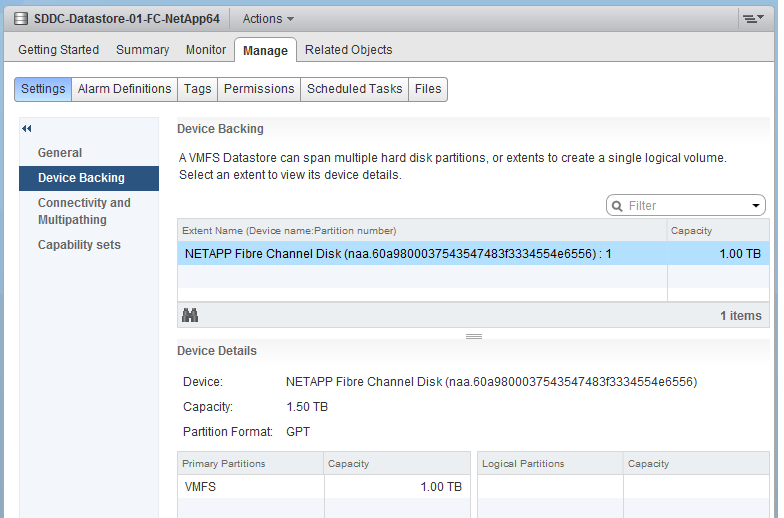
Task: Sort extents by Capacity column header
Action: pyautogui.click(x=718, y=230)
